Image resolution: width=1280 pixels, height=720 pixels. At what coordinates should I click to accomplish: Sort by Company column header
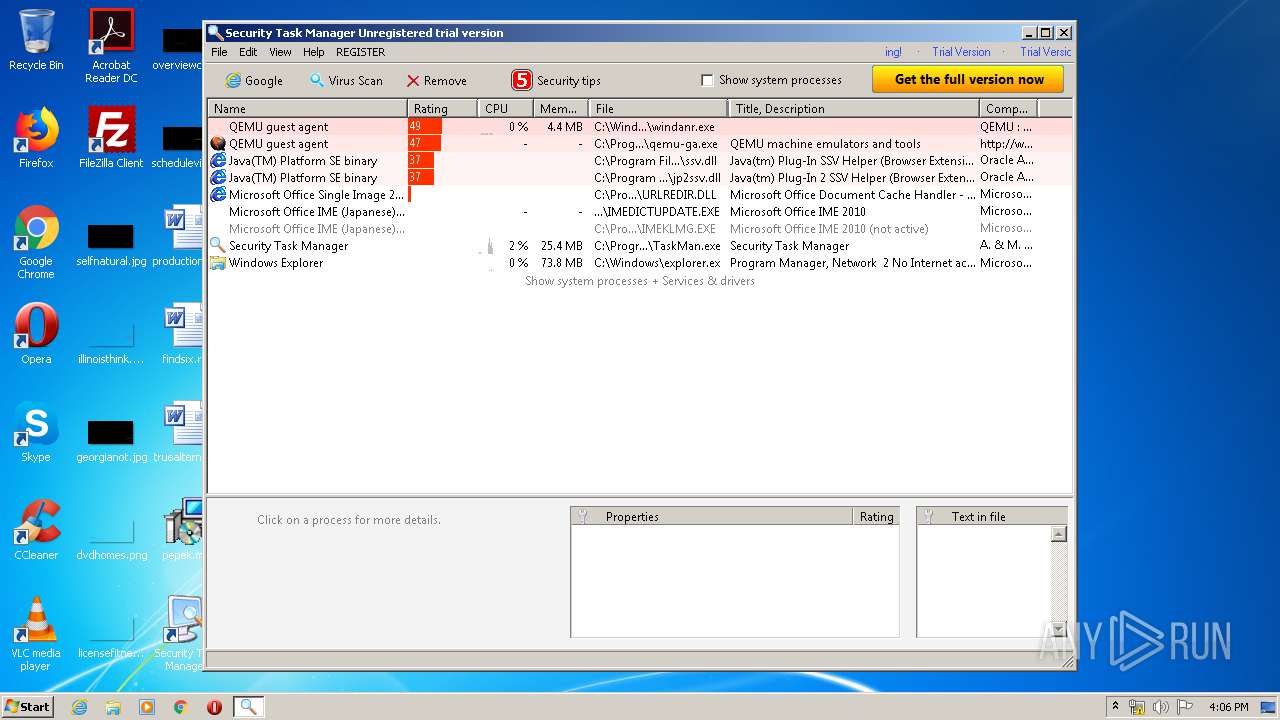(1008, 108)
